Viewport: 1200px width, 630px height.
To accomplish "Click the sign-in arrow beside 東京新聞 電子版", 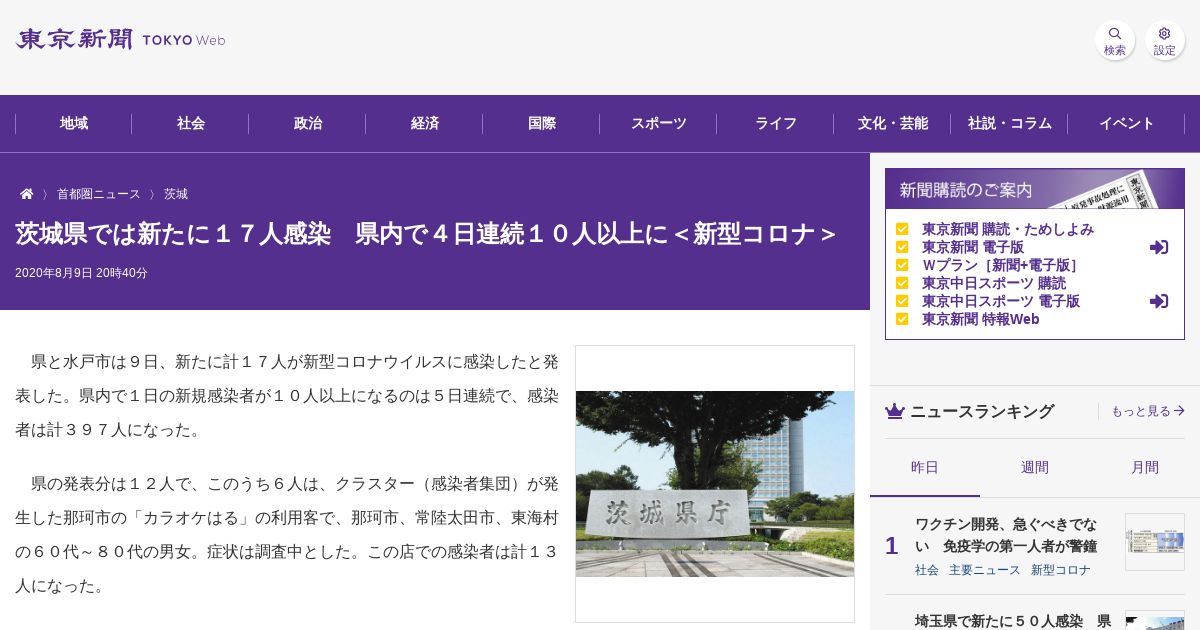I will (x=1159, y=247).
